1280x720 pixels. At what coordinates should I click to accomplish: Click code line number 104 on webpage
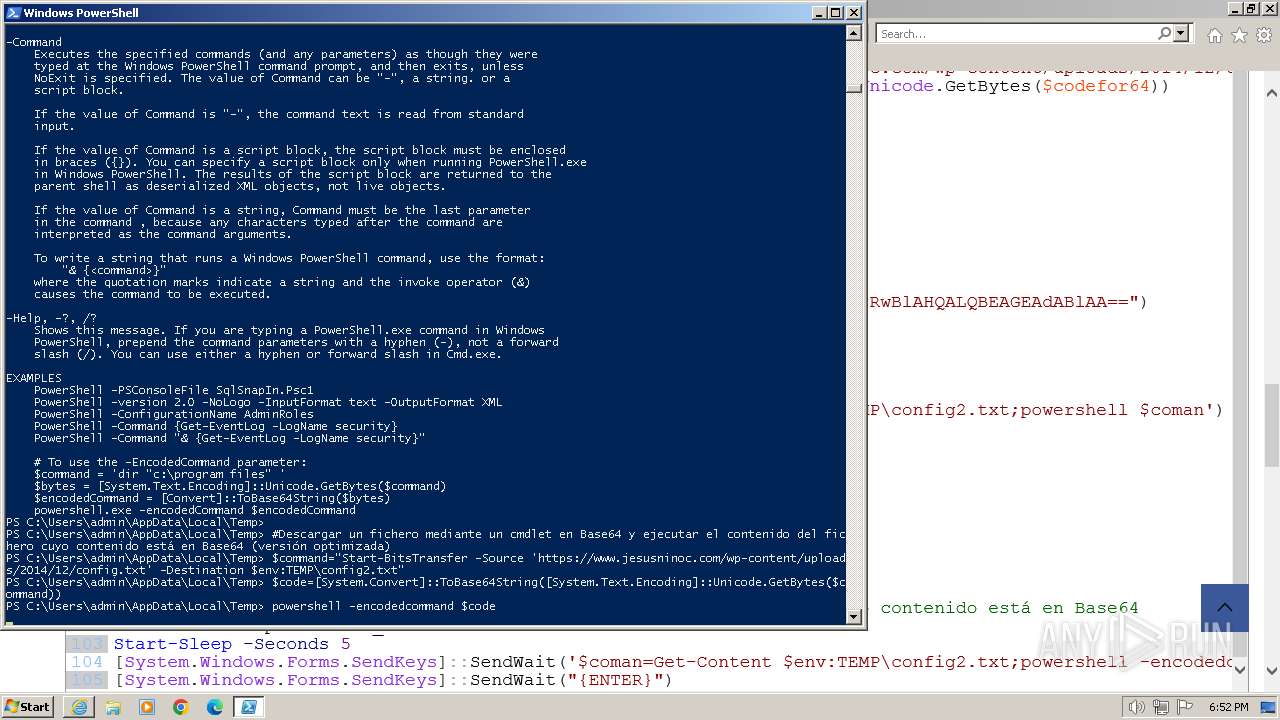pos(87,662)
